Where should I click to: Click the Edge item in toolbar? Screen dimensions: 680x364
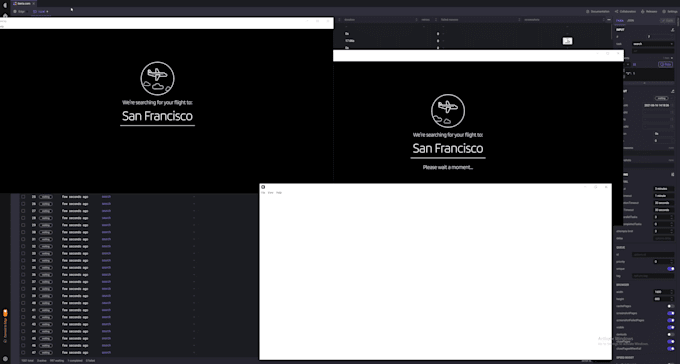[x=19, y=12]
